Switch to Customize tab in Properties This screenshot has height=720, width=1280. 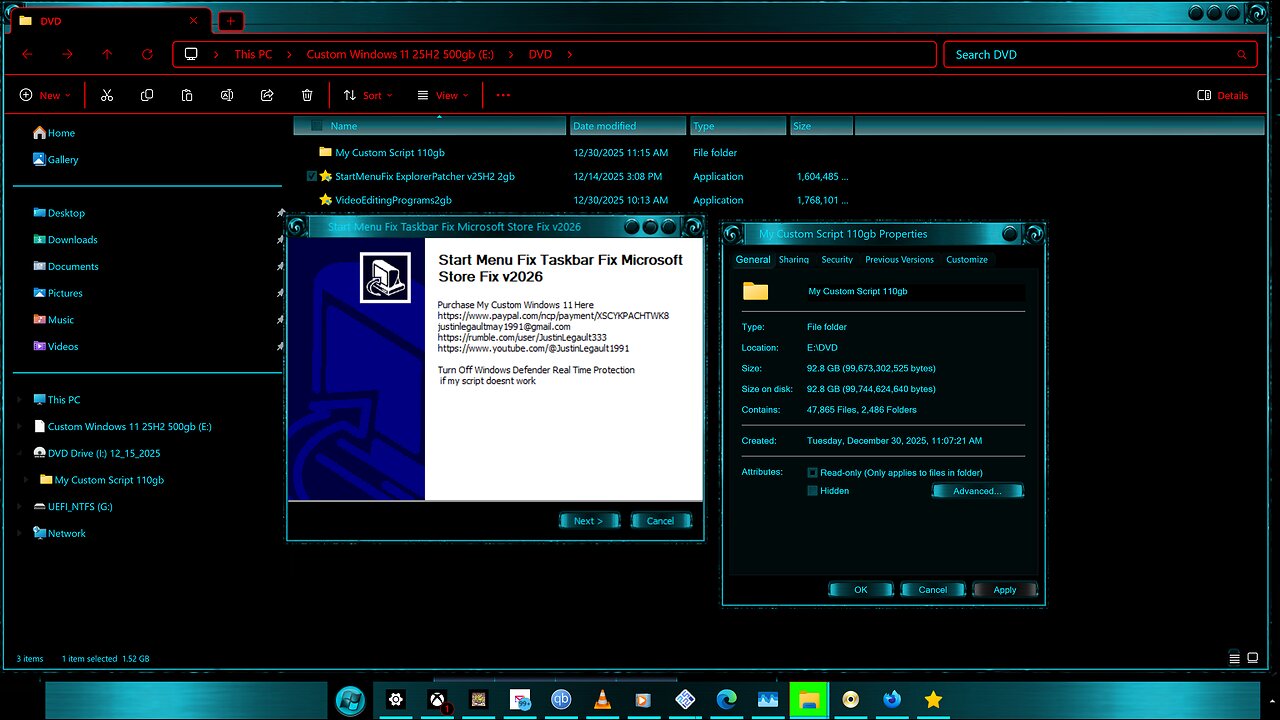[x=967, y=260]
